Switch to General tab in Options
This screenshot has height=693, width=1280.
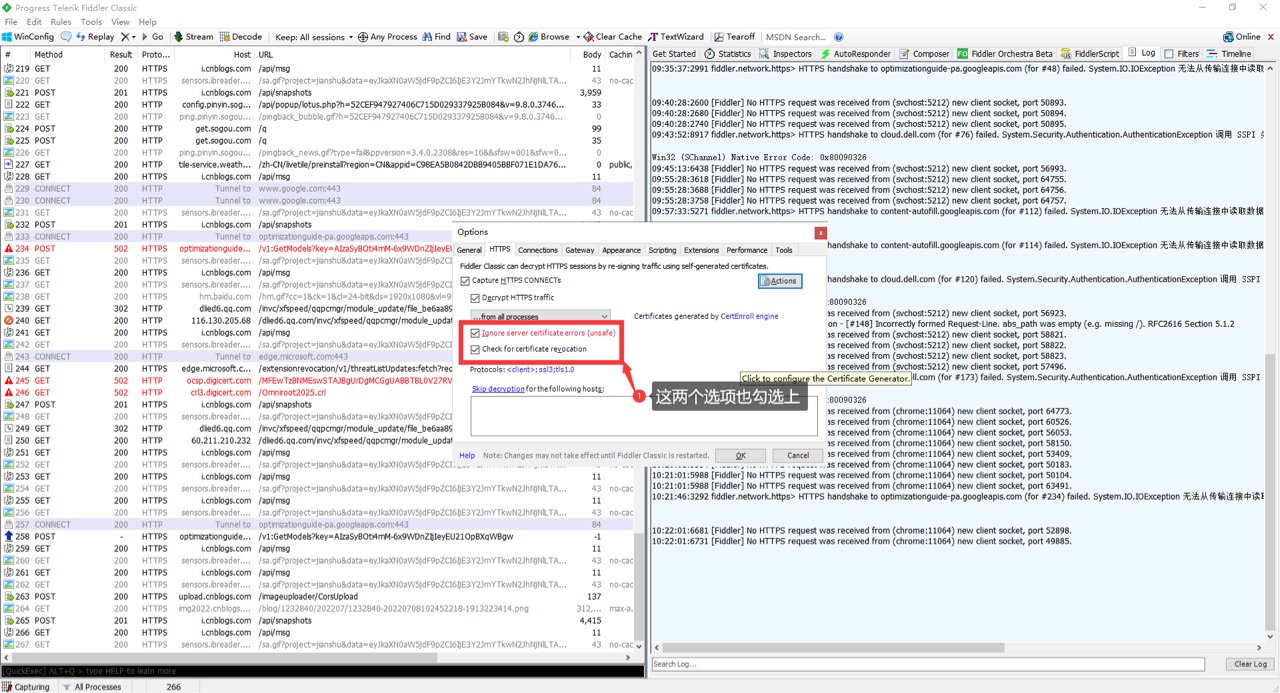(x=469, y=250)
